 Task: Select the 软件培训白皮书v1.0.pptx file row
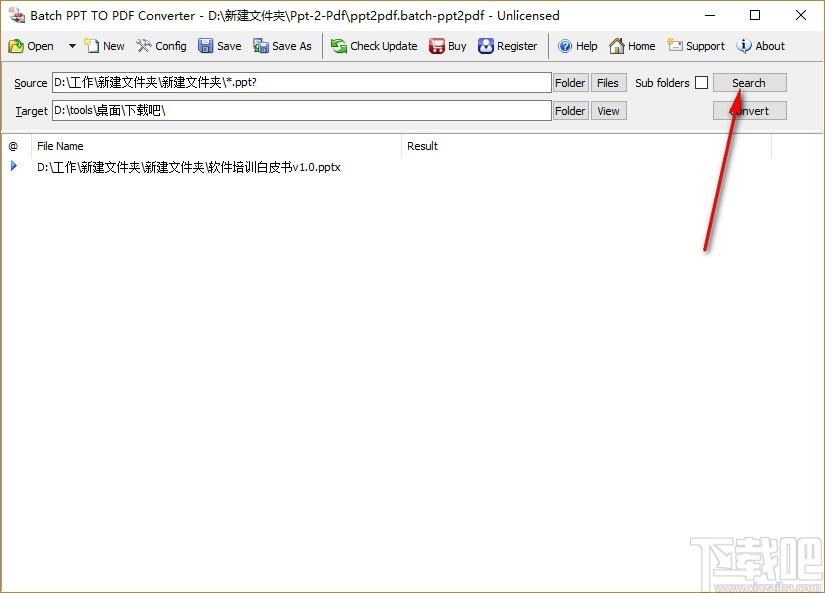pyautogui.click(x=188, y=167)
